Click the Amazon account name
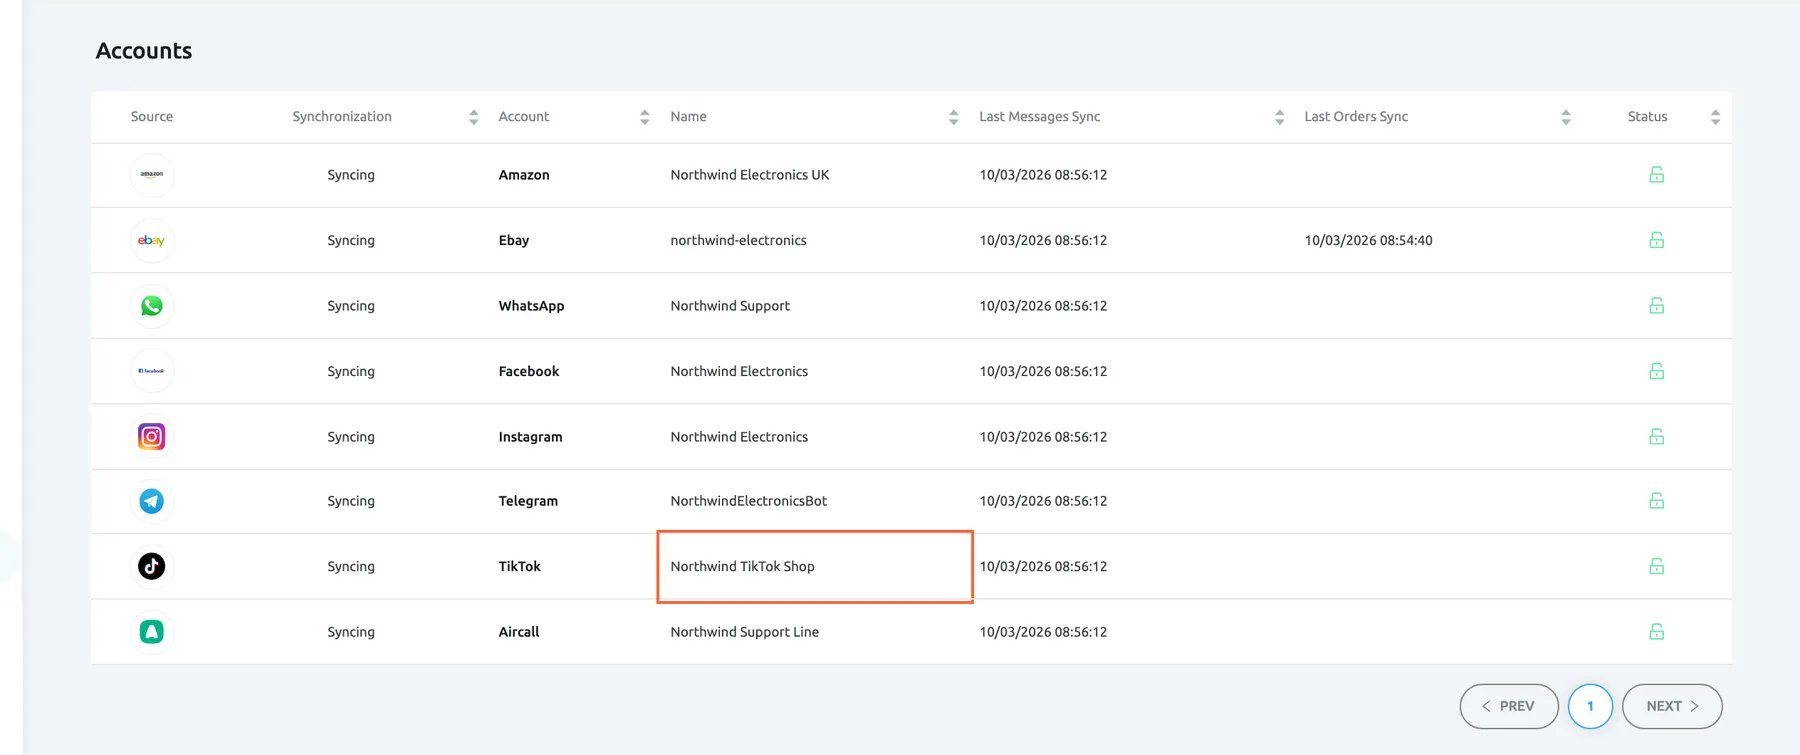The image size is (1800, 755). pos(524,175)
